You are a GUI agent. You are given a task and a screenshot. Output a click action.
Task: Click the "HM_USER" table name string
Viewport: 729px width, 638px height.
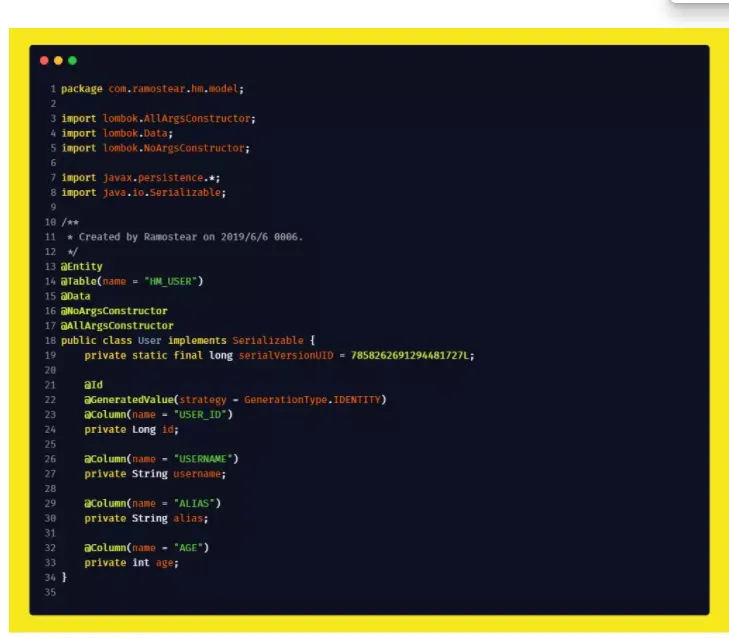click(170, 281)
